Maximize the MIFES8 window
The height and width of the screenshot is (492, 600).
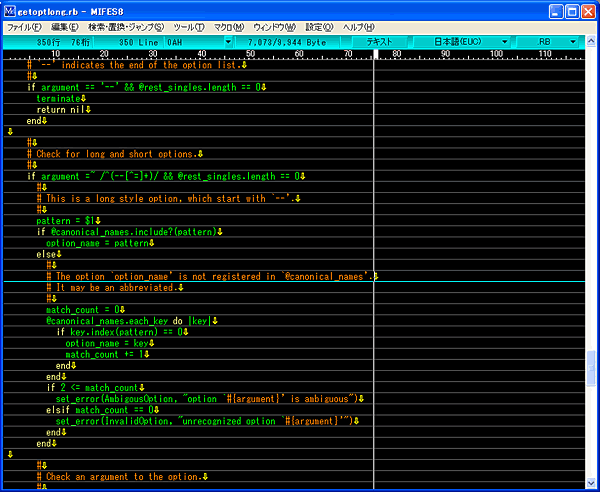pyautogui.click(x=572, y=10)
